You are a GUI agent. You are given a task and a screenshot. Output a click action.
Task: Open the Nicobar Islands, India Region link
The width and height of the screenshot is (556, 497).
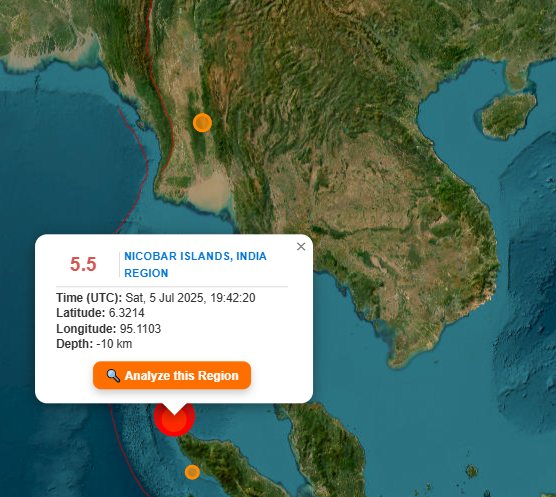coord(195,264)
